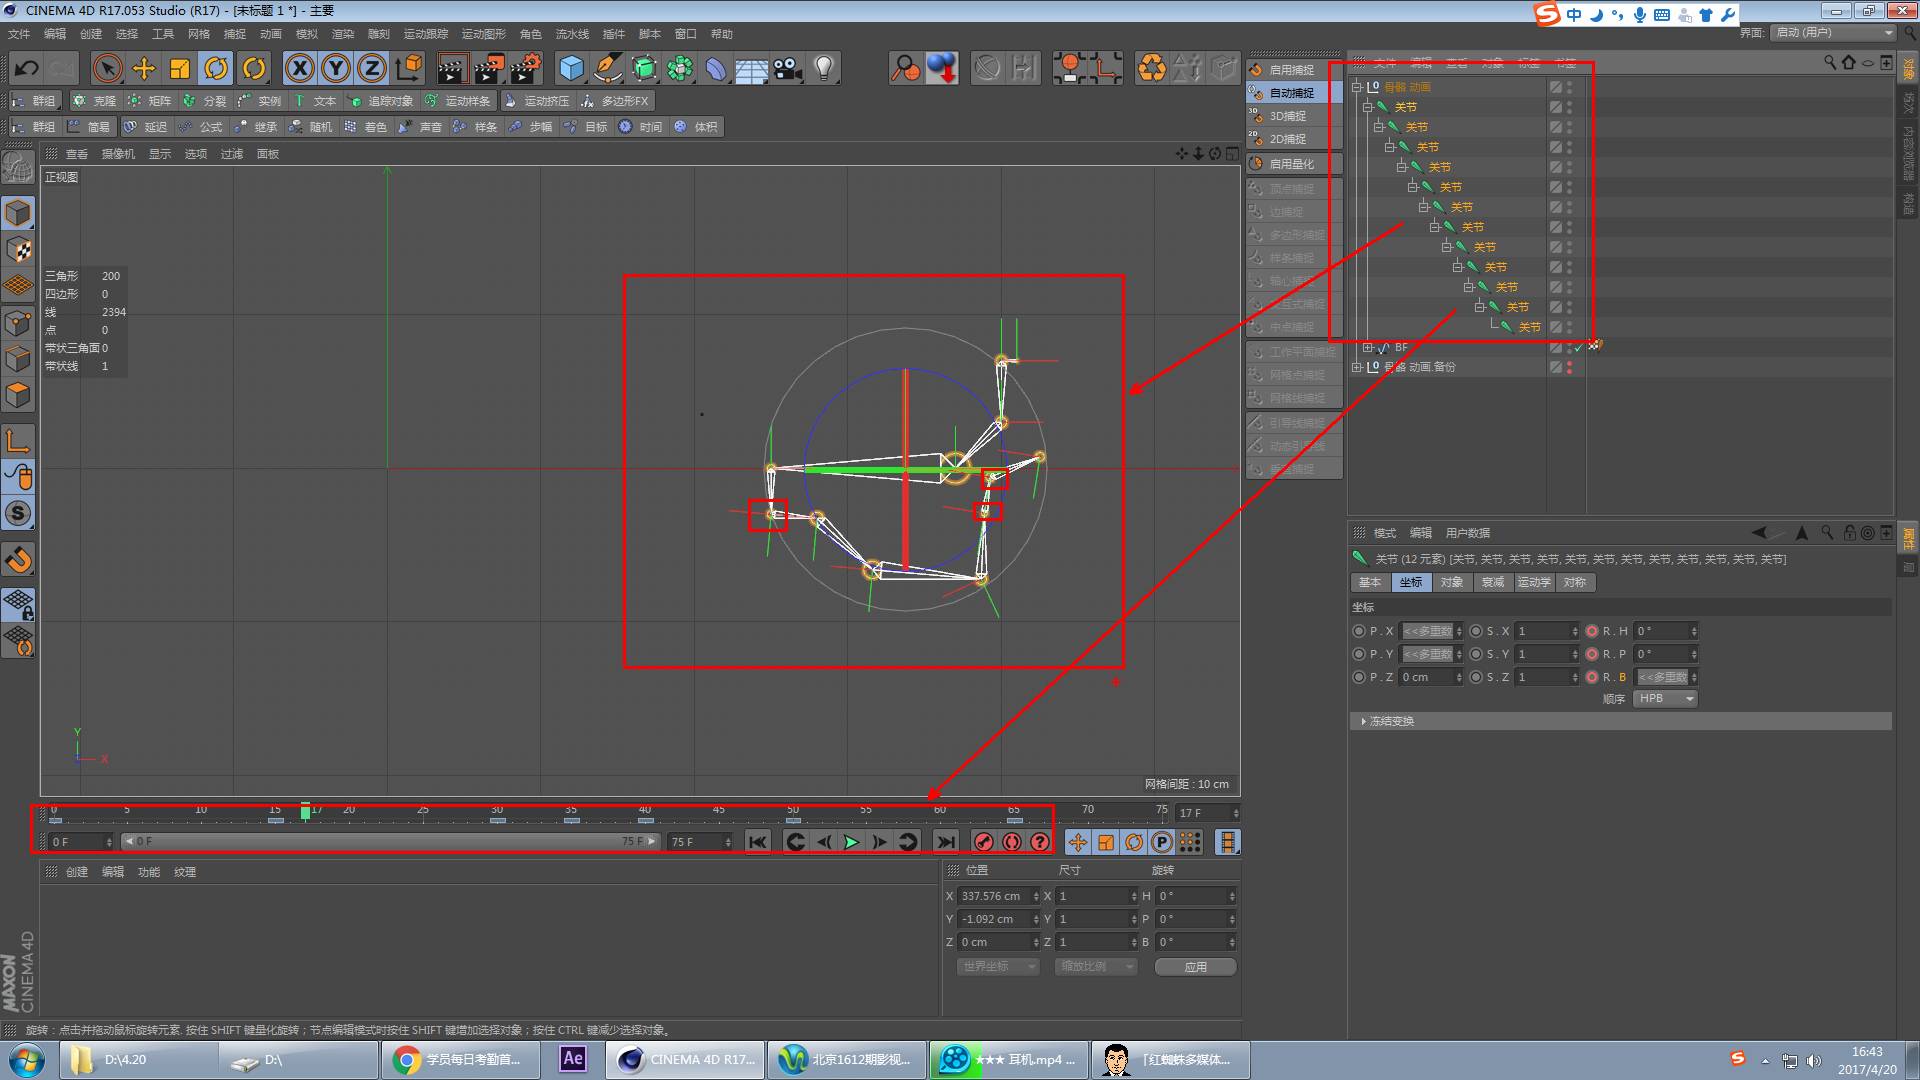This screenshot has width=1920, height=1080.
Task: Open the 世界坐标 dropdown in coordinates panel
Action: (x=997, y=967)
